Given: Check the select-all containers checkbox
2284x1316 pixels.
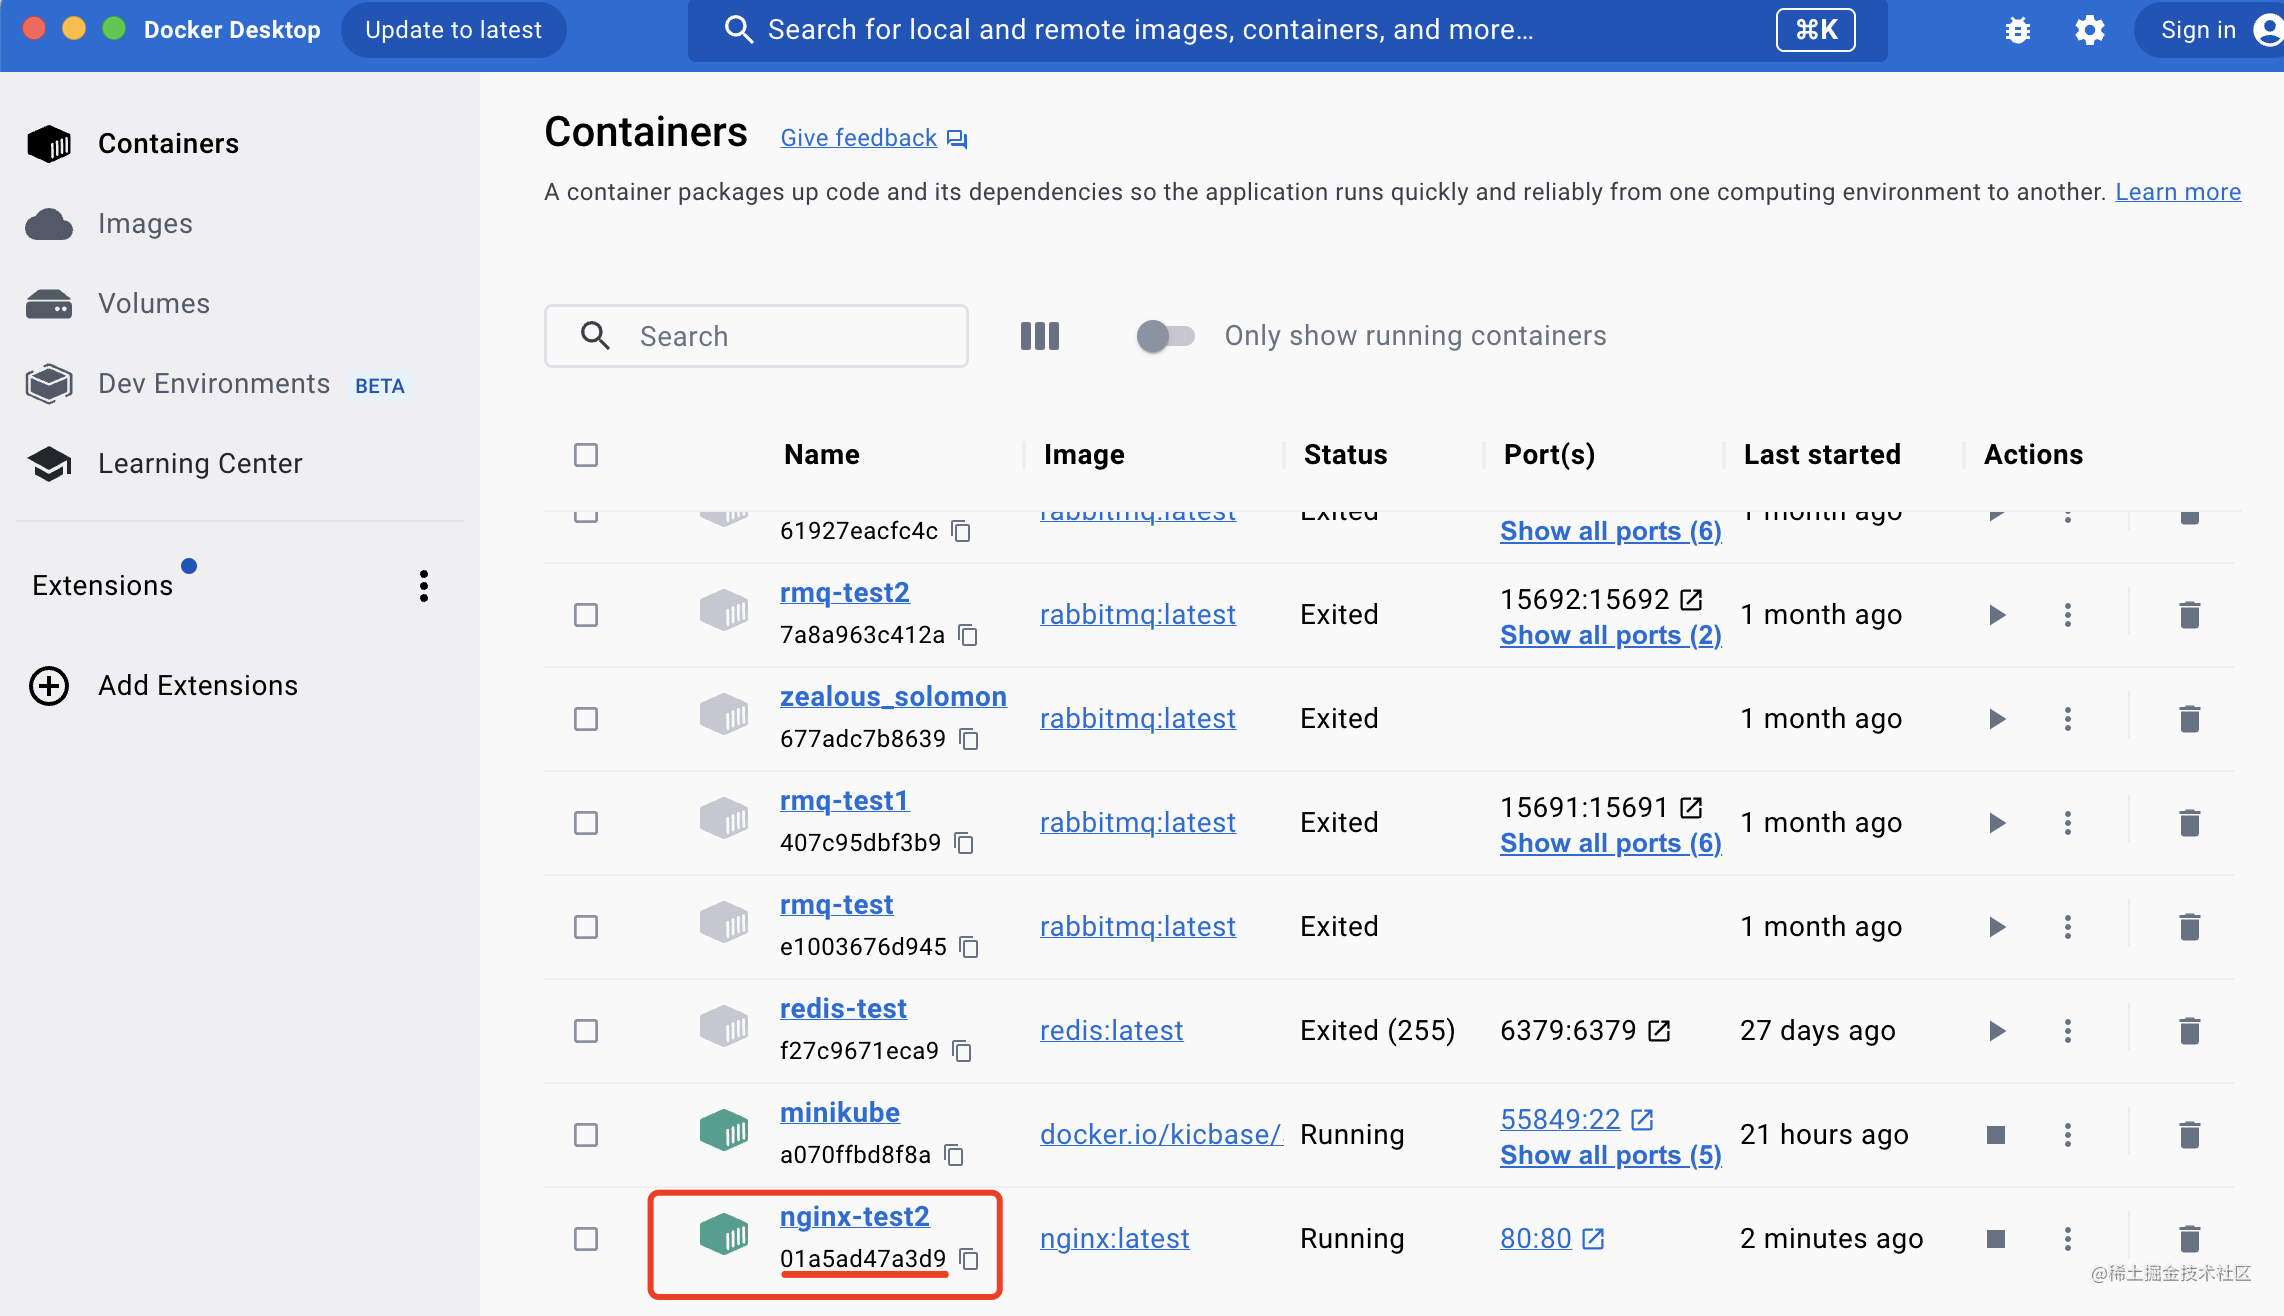Looking at the screenshot, I should pyautogui.click(x=586, y=455).
